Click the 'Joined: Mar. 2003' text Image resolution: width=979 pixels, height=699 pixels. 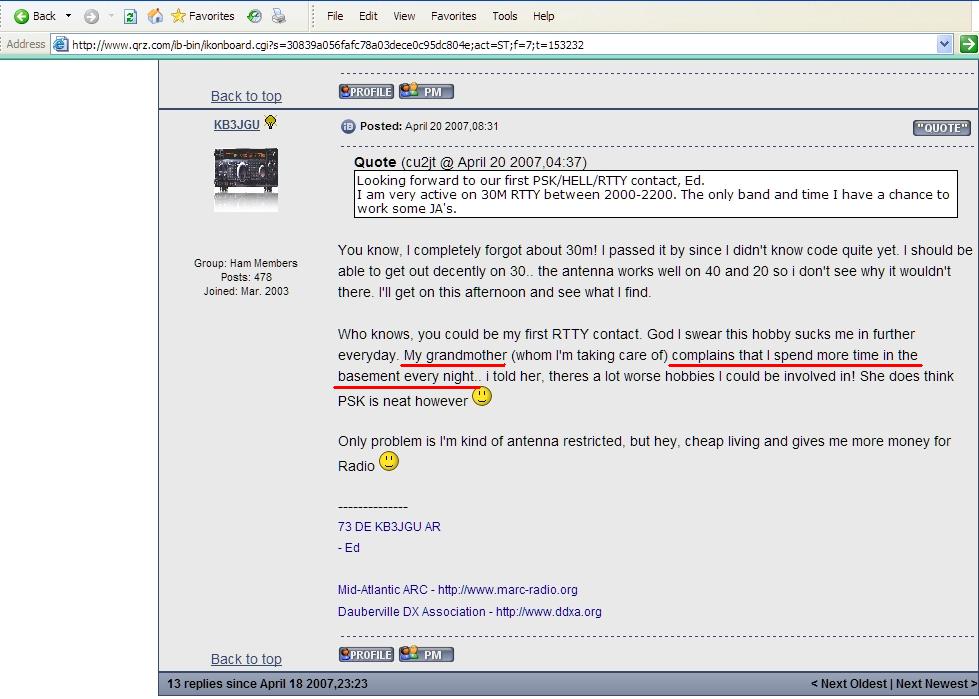pos(246,291)
